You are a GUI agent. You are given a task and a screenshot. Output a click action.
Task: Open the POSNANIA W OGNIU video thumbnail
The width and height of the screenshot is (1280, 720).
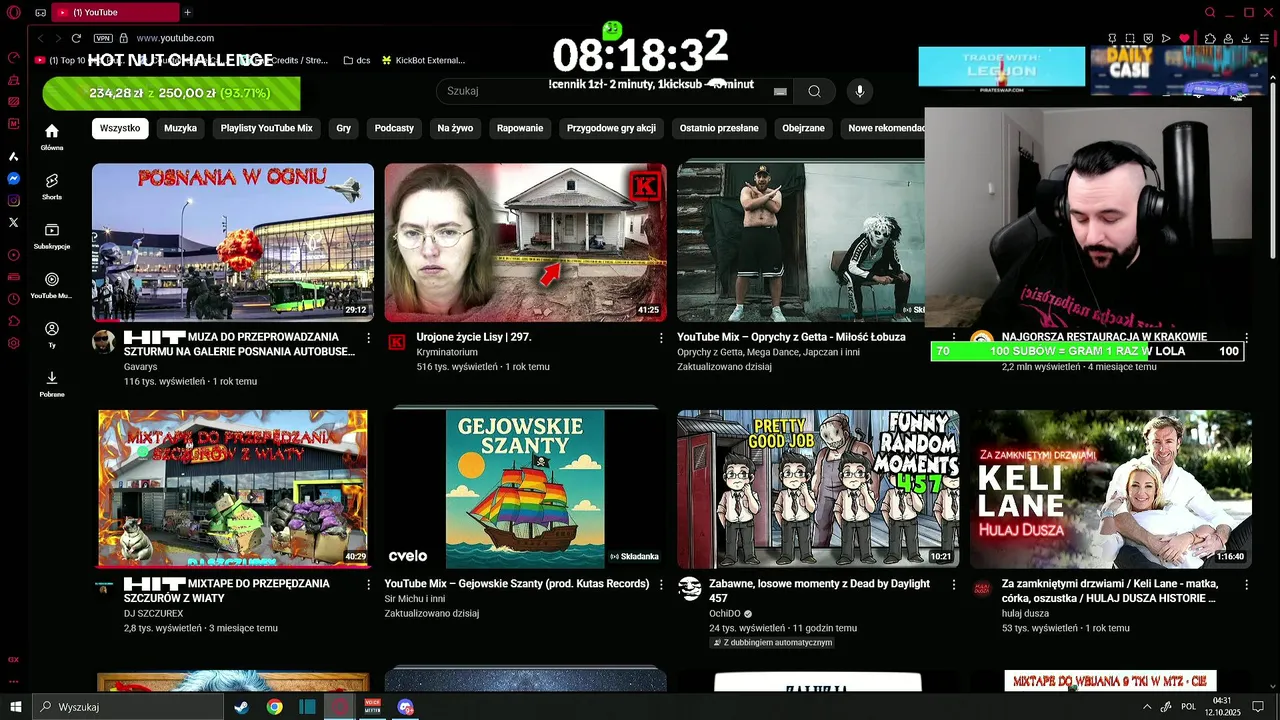tap(233, 242)
